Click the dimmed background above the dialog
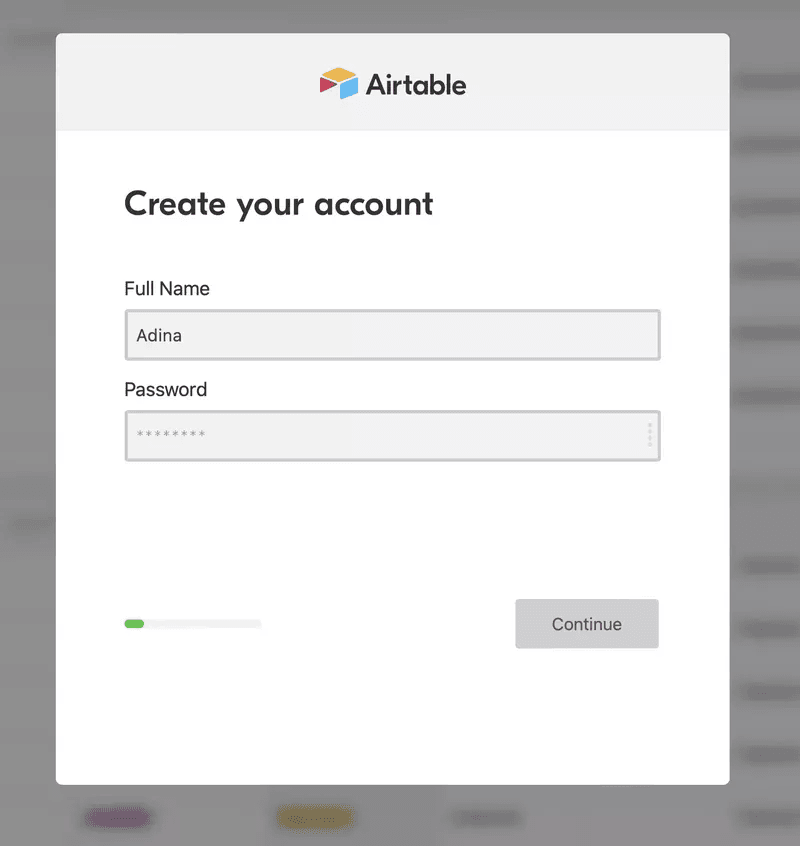The width and height of the screenshot is (800, 846). (x=400, y=15)
